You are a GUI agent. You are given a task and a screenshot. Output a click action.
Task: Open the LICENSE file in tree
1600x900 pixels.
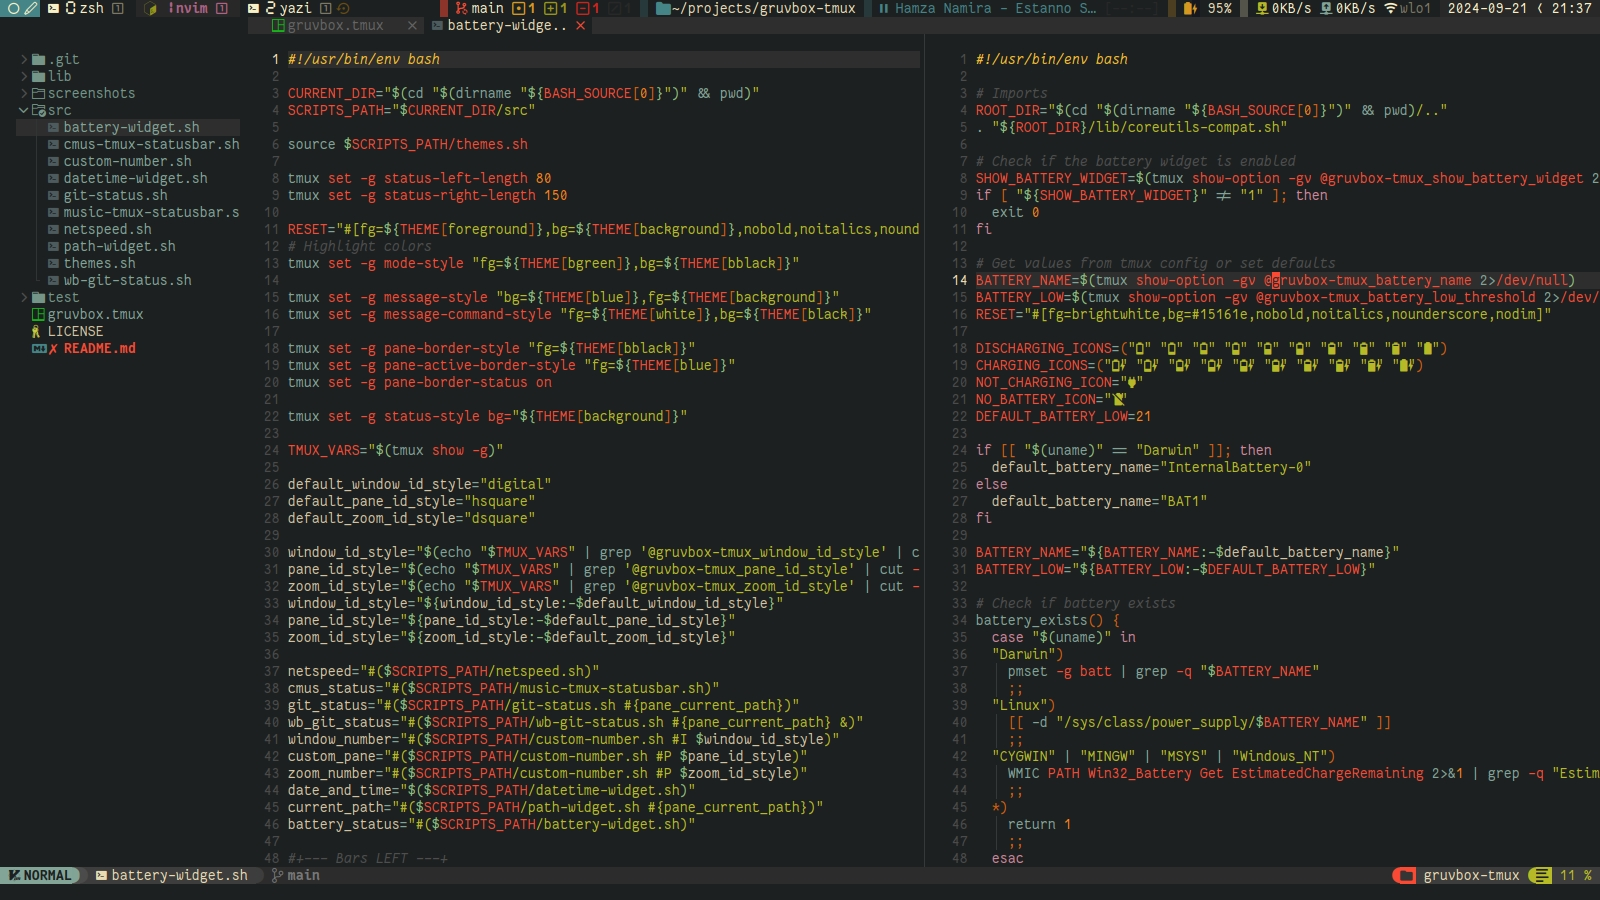pos(75,331)
